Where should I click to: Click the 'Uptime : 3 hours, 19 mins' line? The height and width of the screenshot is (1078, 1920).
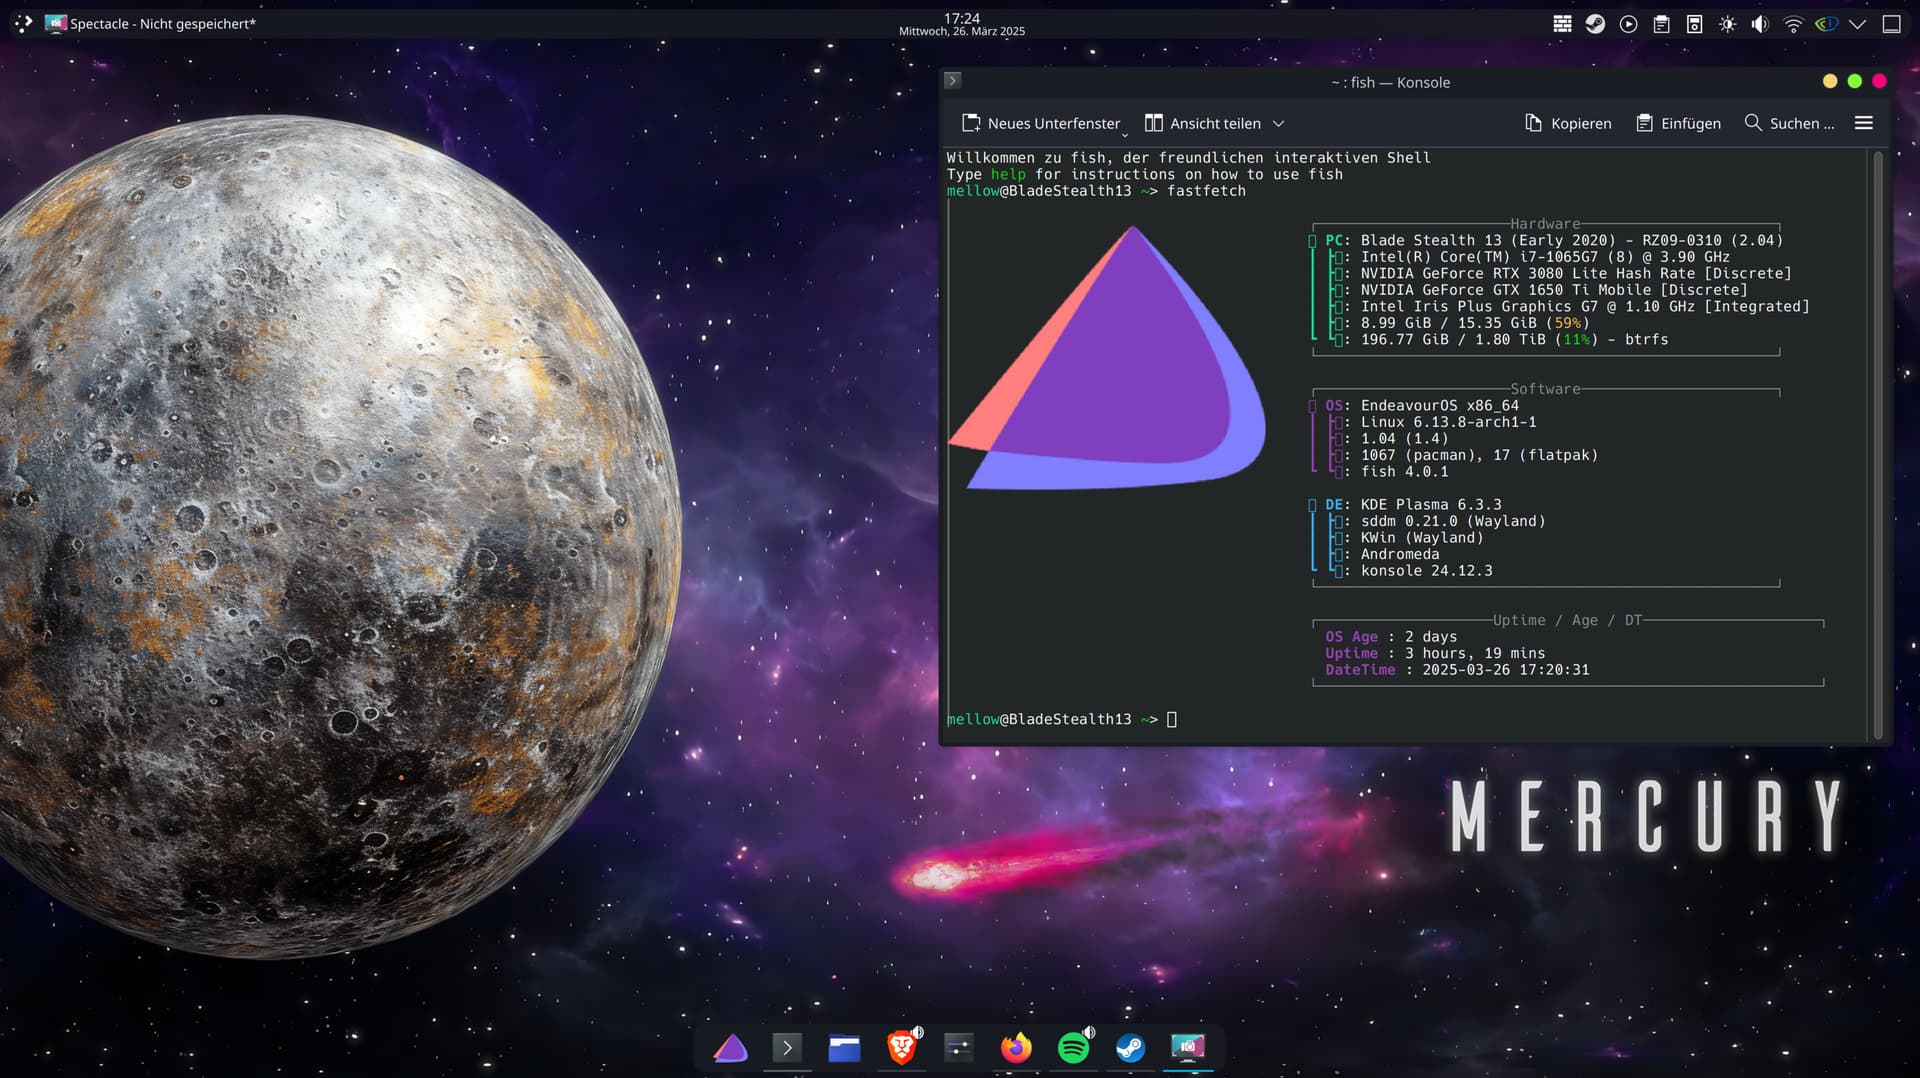pyautogui.click(x=1435, y=653)
